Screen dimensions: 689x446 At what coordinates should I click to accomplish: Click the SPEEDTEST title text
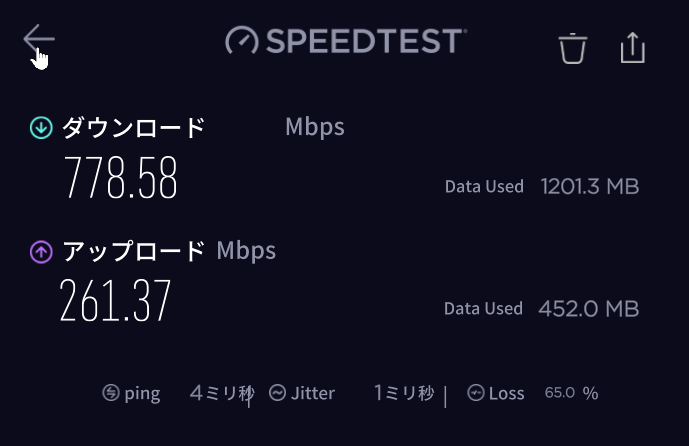pos(364,41)
